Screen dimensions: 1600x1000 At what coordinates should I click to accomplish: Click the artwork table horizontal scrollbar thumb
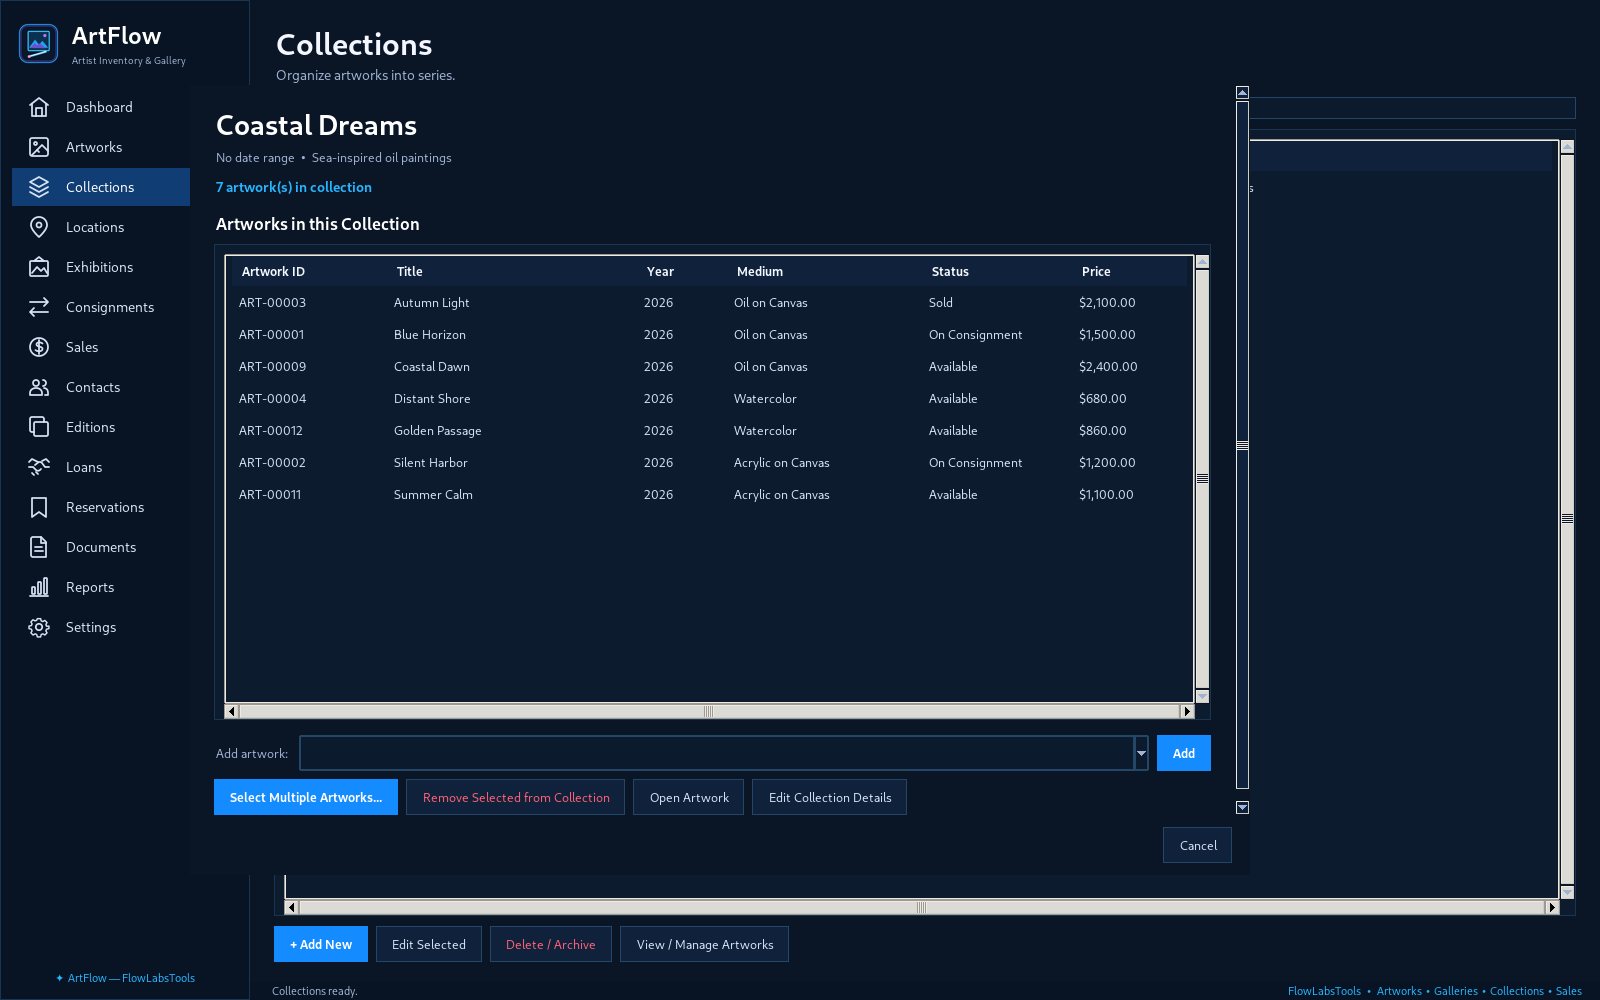point(709,711)
